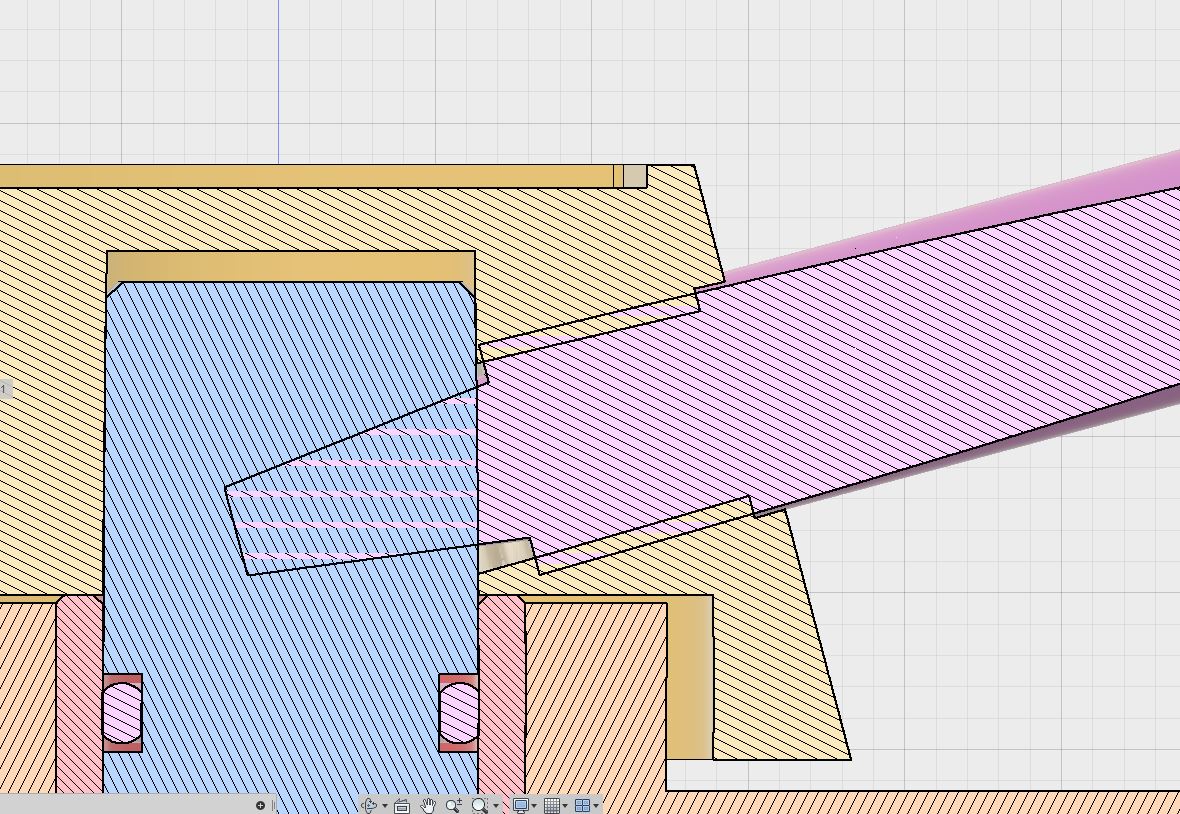This screenshot has height=814, width=1180.
Task: Activate the Pan hand tool
Action: [428, 806]
